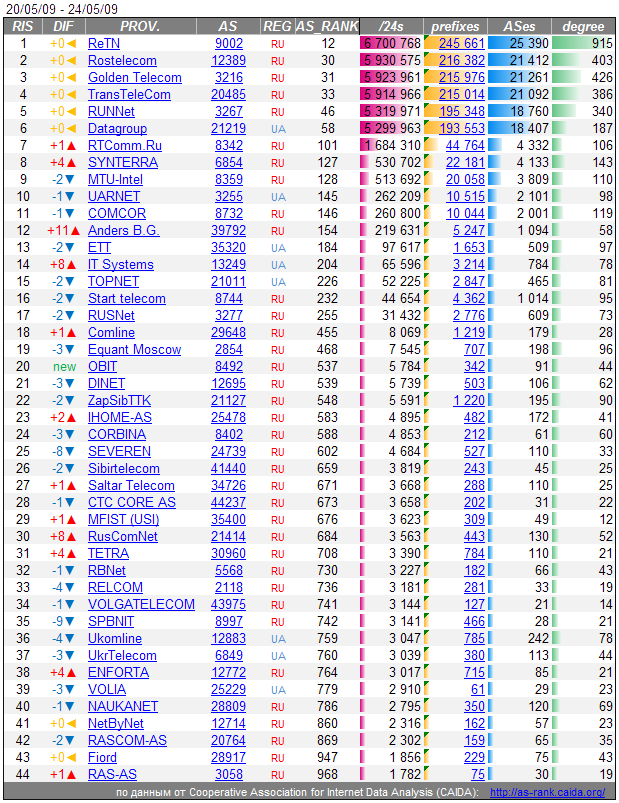Click the blue down arrow in SPBNIT row

pyautogui.click(x=70, y=622)
